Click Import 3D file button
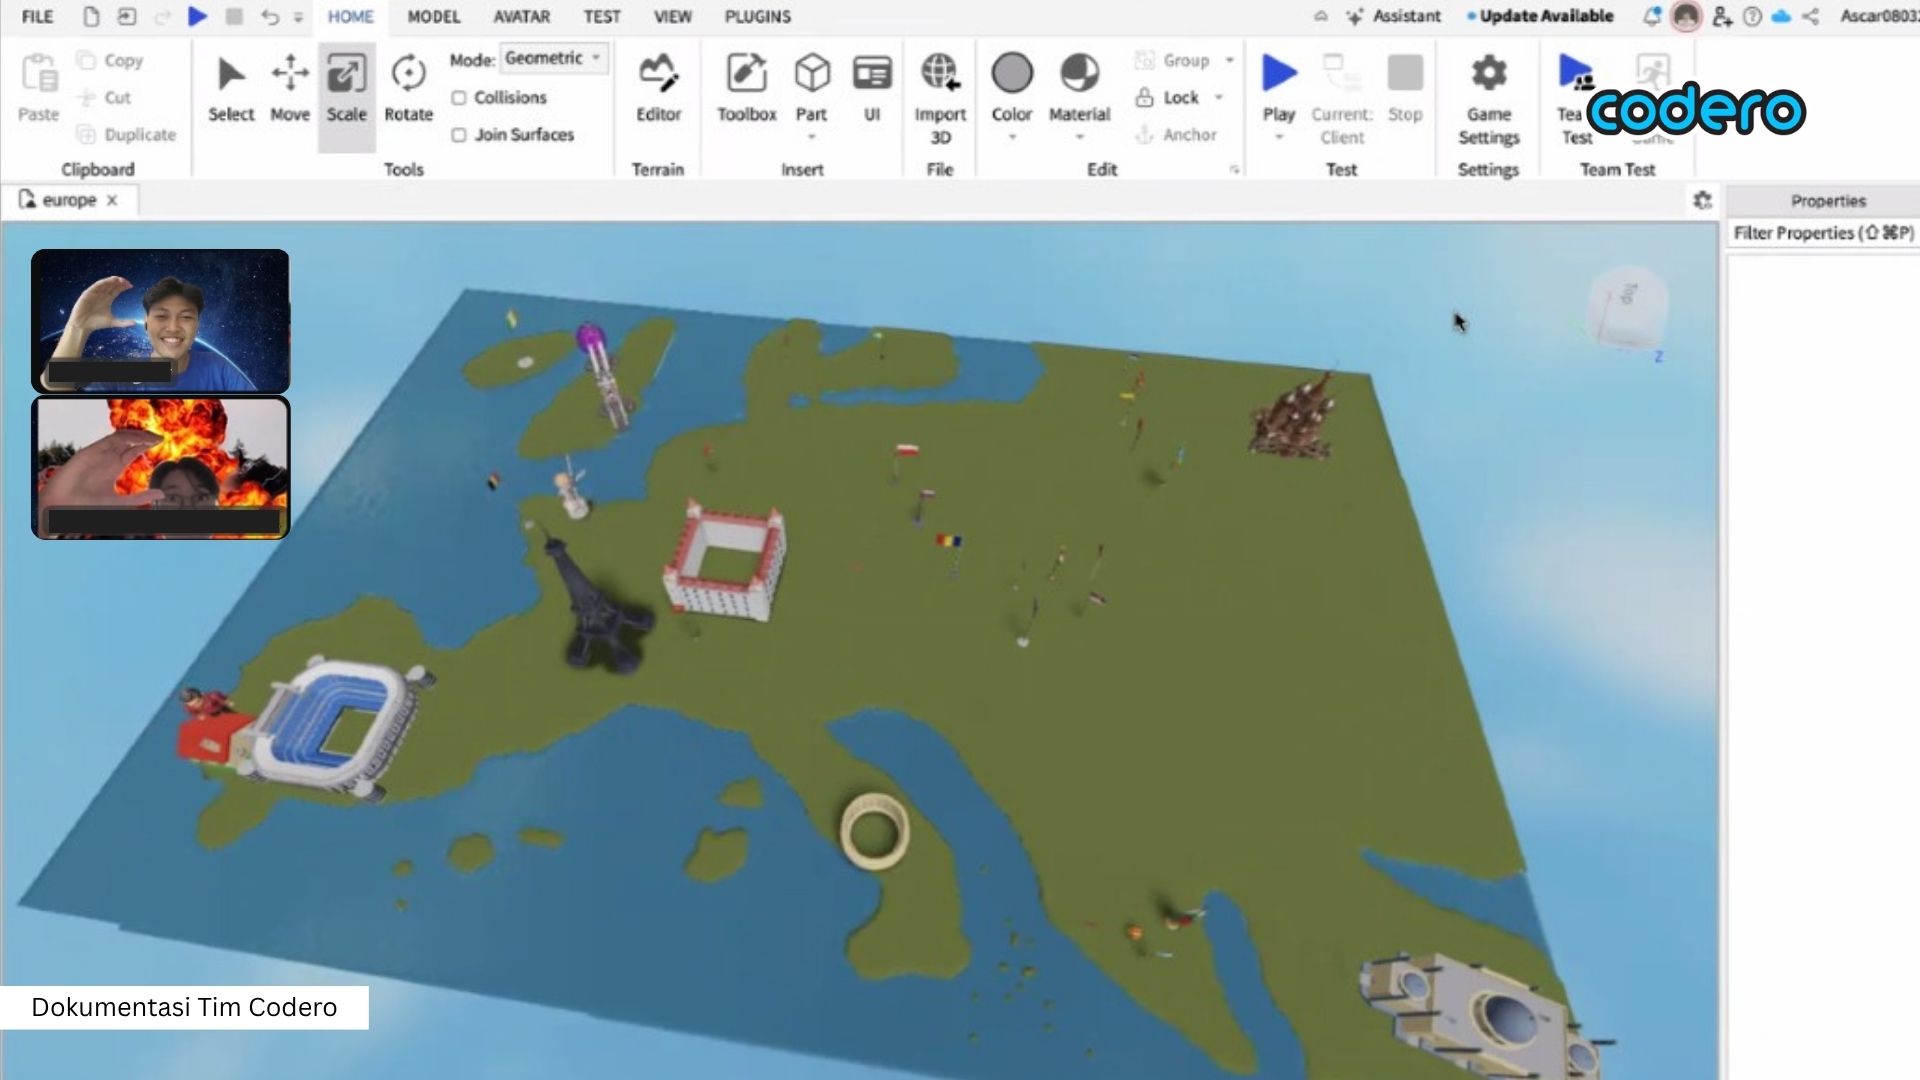 tap(940, 99)
